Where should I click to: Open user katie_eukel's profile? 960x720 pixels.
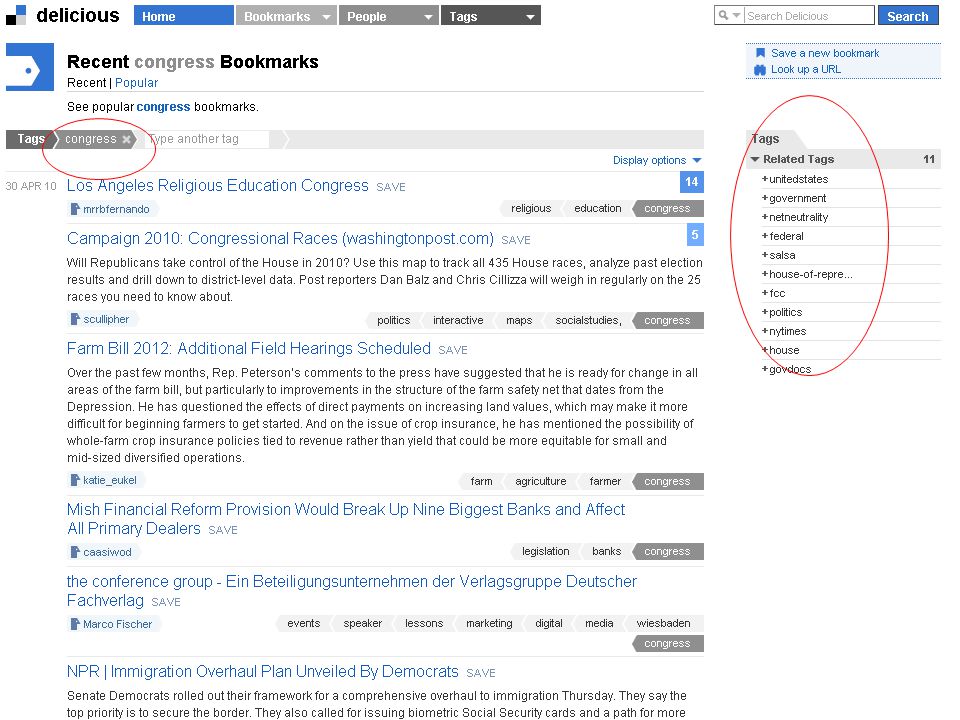coord(110,481)
